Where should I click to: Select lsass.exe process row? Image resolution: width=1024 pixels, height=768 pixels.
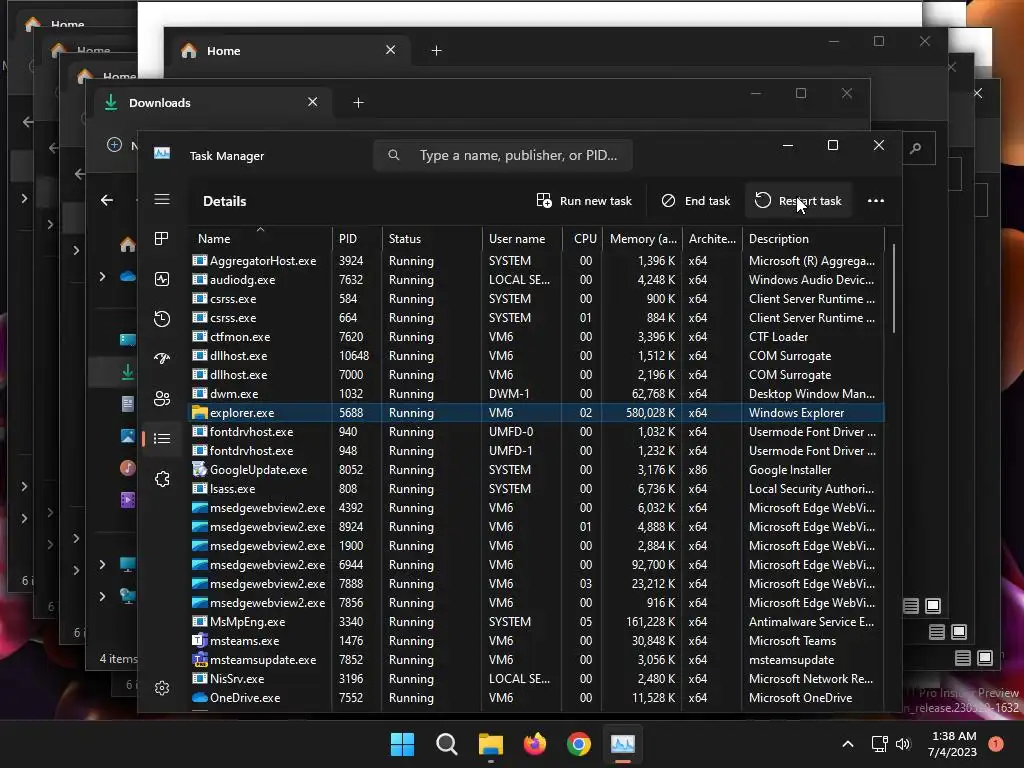pyautogui.click(x=537, y=488)
